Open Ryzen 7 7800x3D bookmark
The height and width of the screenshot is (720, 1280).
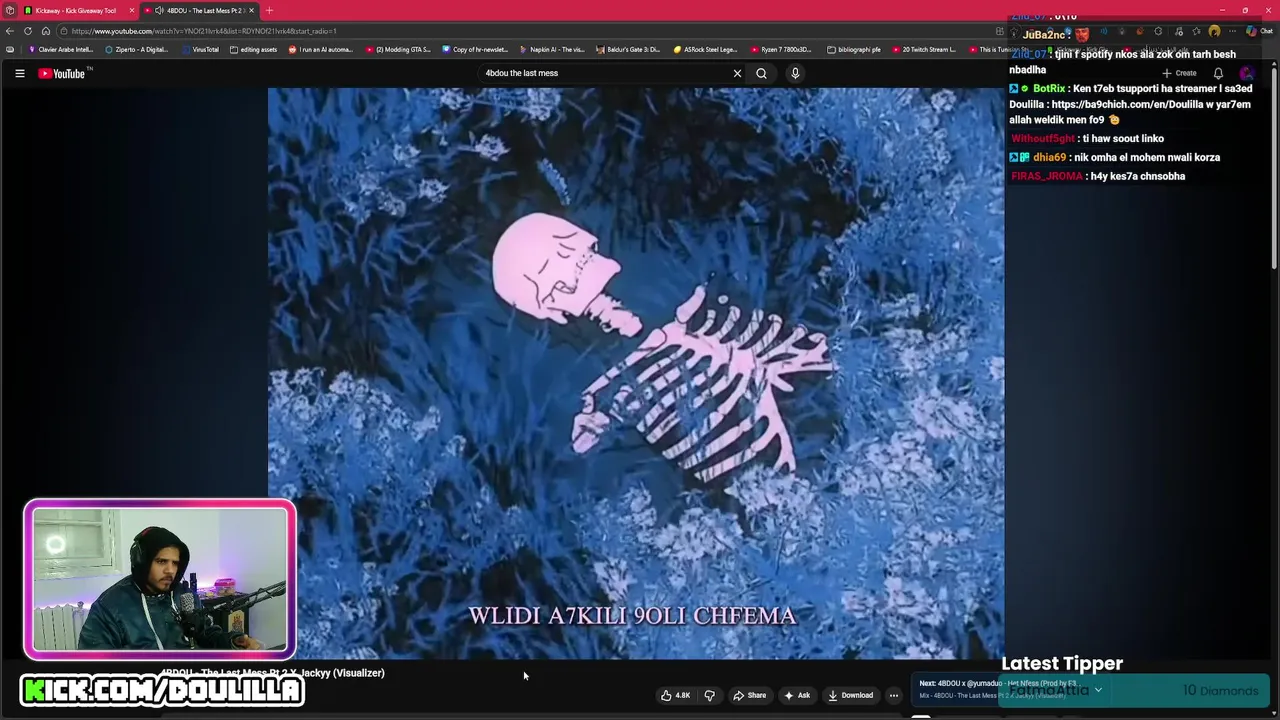pyautogui.click(x=781, y=49)
